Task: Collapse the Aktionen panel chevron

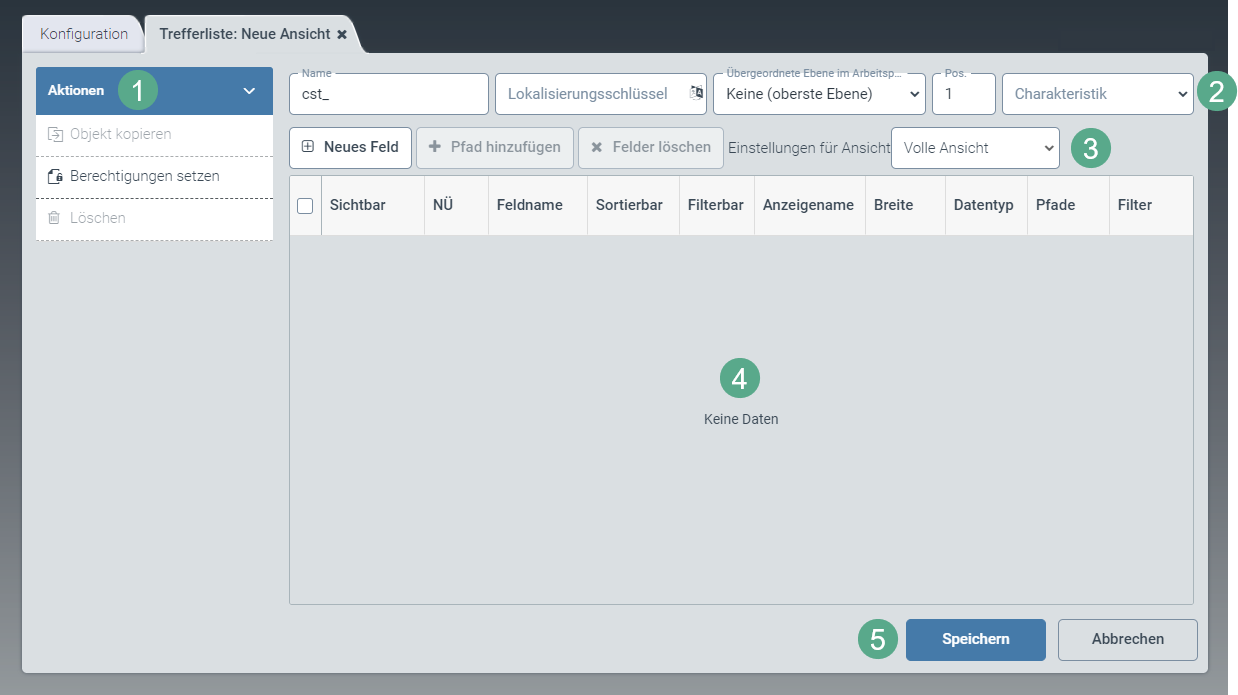Action: pyautogui.click(x=250, y=91)
